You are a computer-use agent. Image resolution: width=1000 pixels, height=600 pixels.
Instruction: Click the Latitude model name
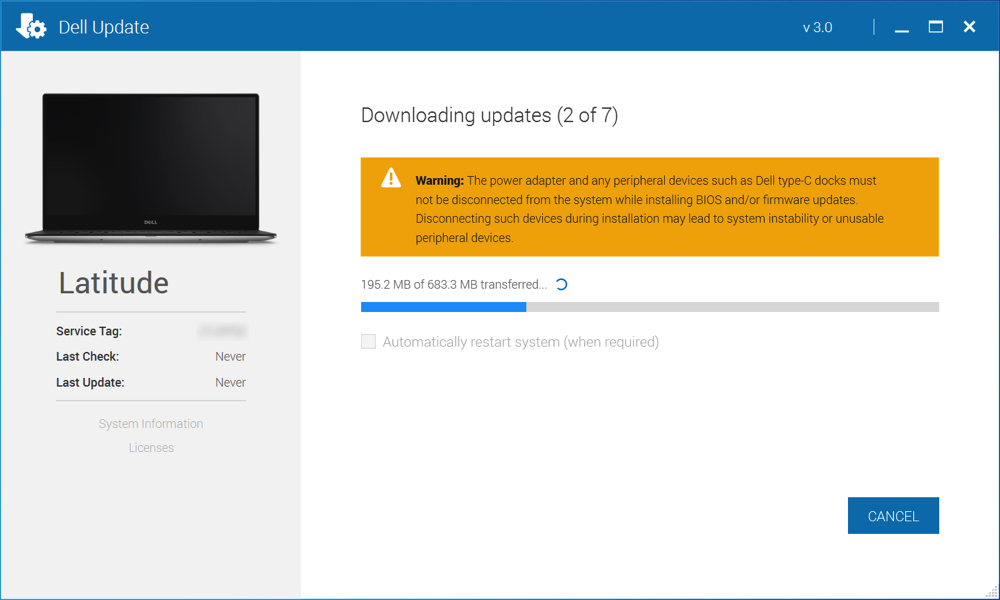pos(114,282)
